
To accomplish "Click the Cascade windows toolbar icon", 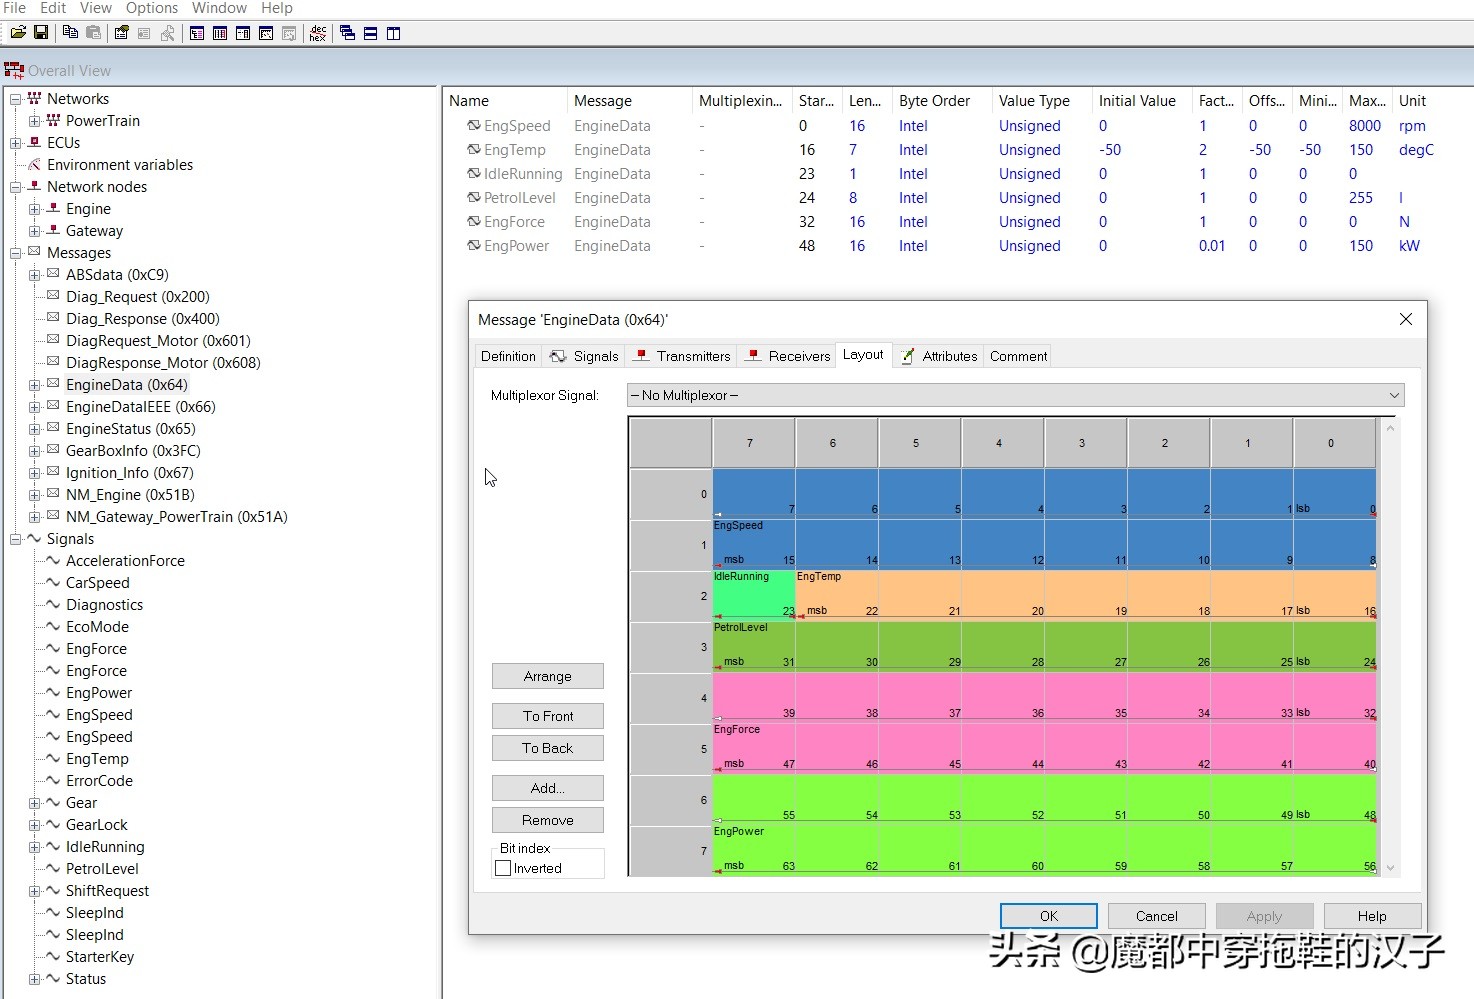I will point(347,33).
